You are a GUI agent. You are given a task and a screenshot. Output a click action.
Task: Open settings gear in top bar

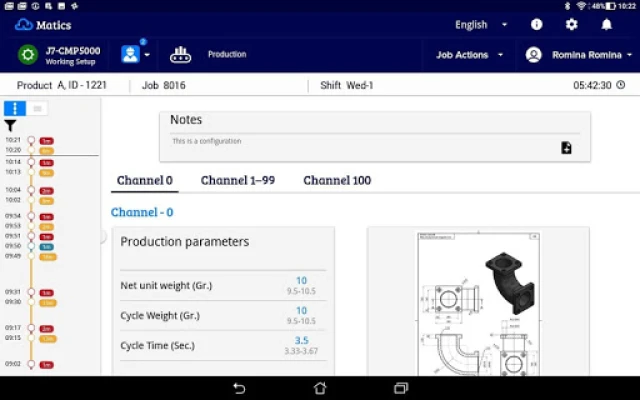pyautogui.click(x=571, y=24)
